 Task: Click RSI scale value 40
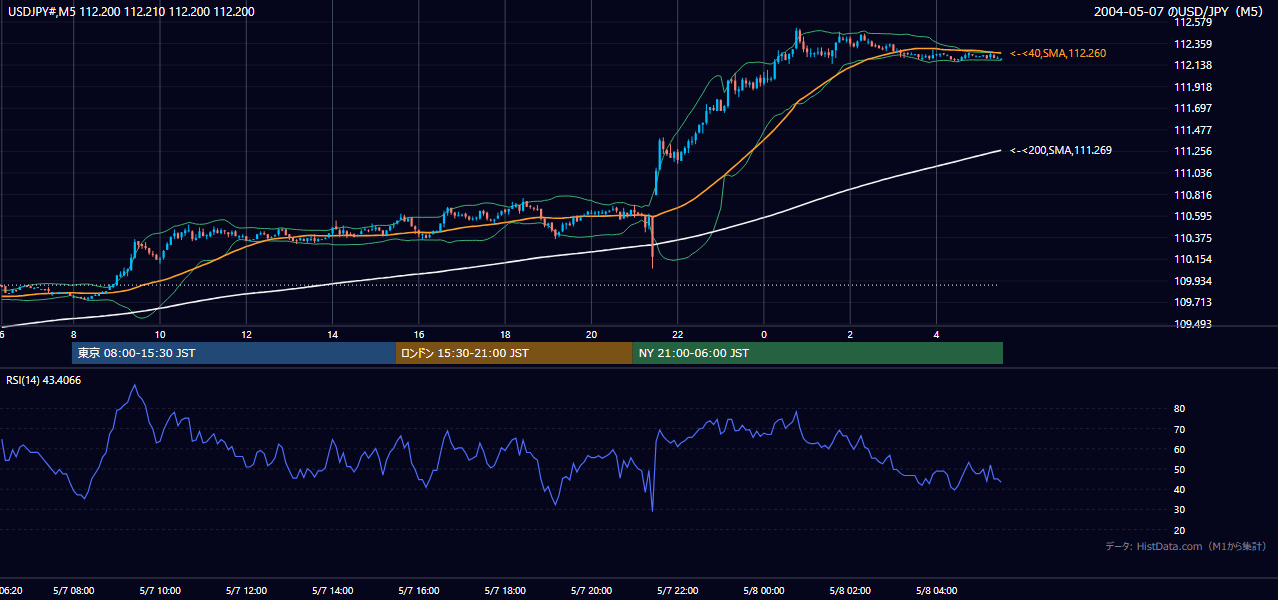click(1180, 489)
